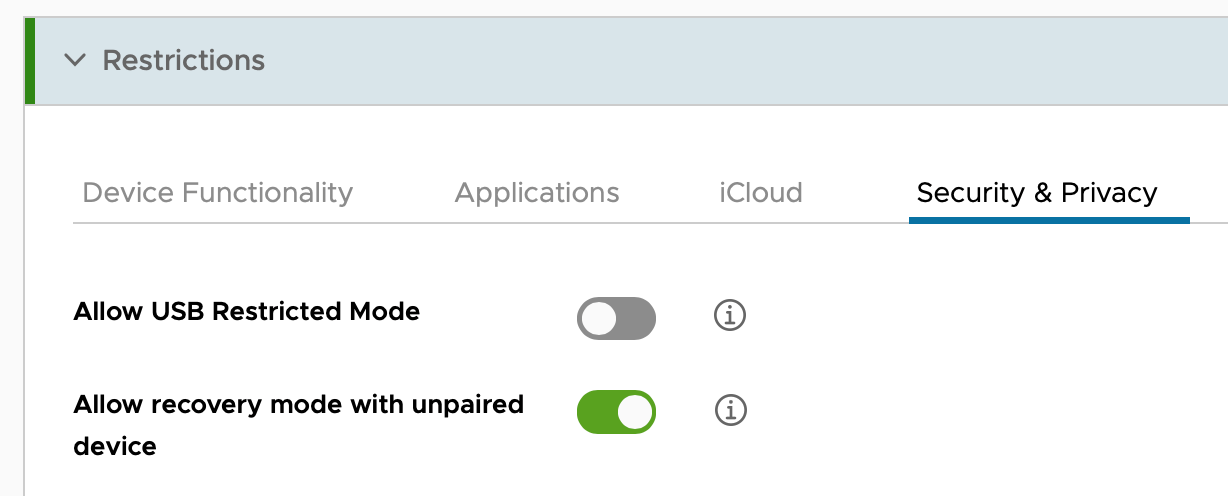Go to the iCloud tab

760,192
